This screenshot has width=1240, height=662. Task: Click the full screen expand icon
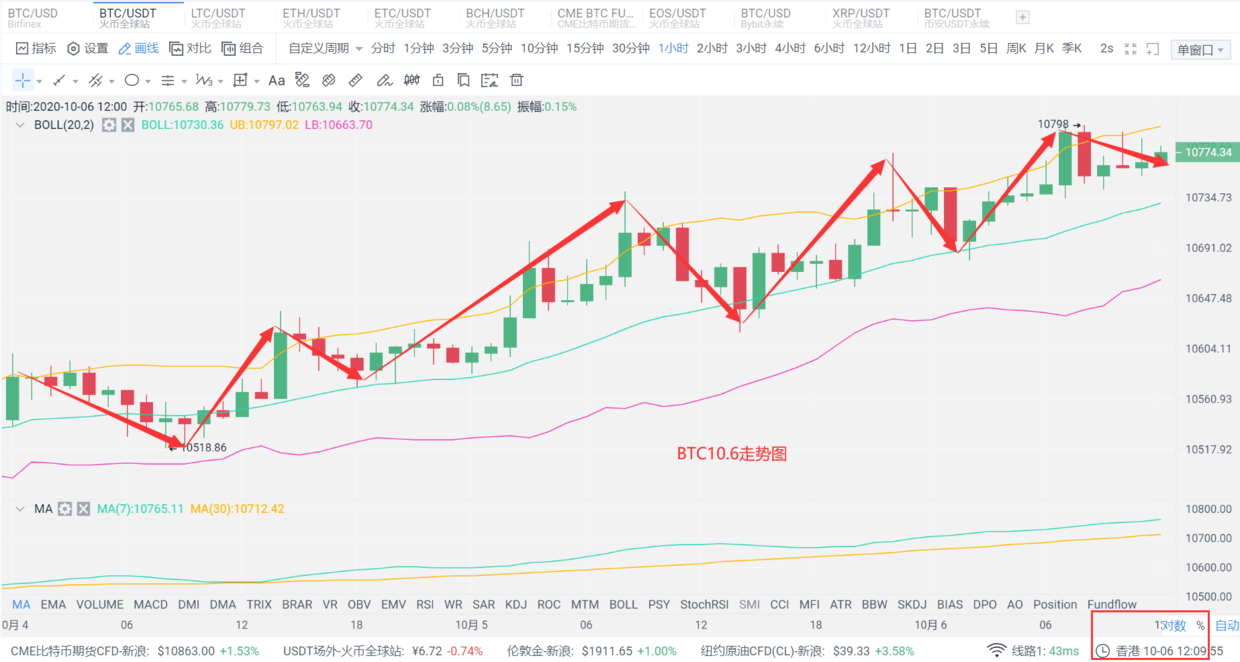[1131, 49]
